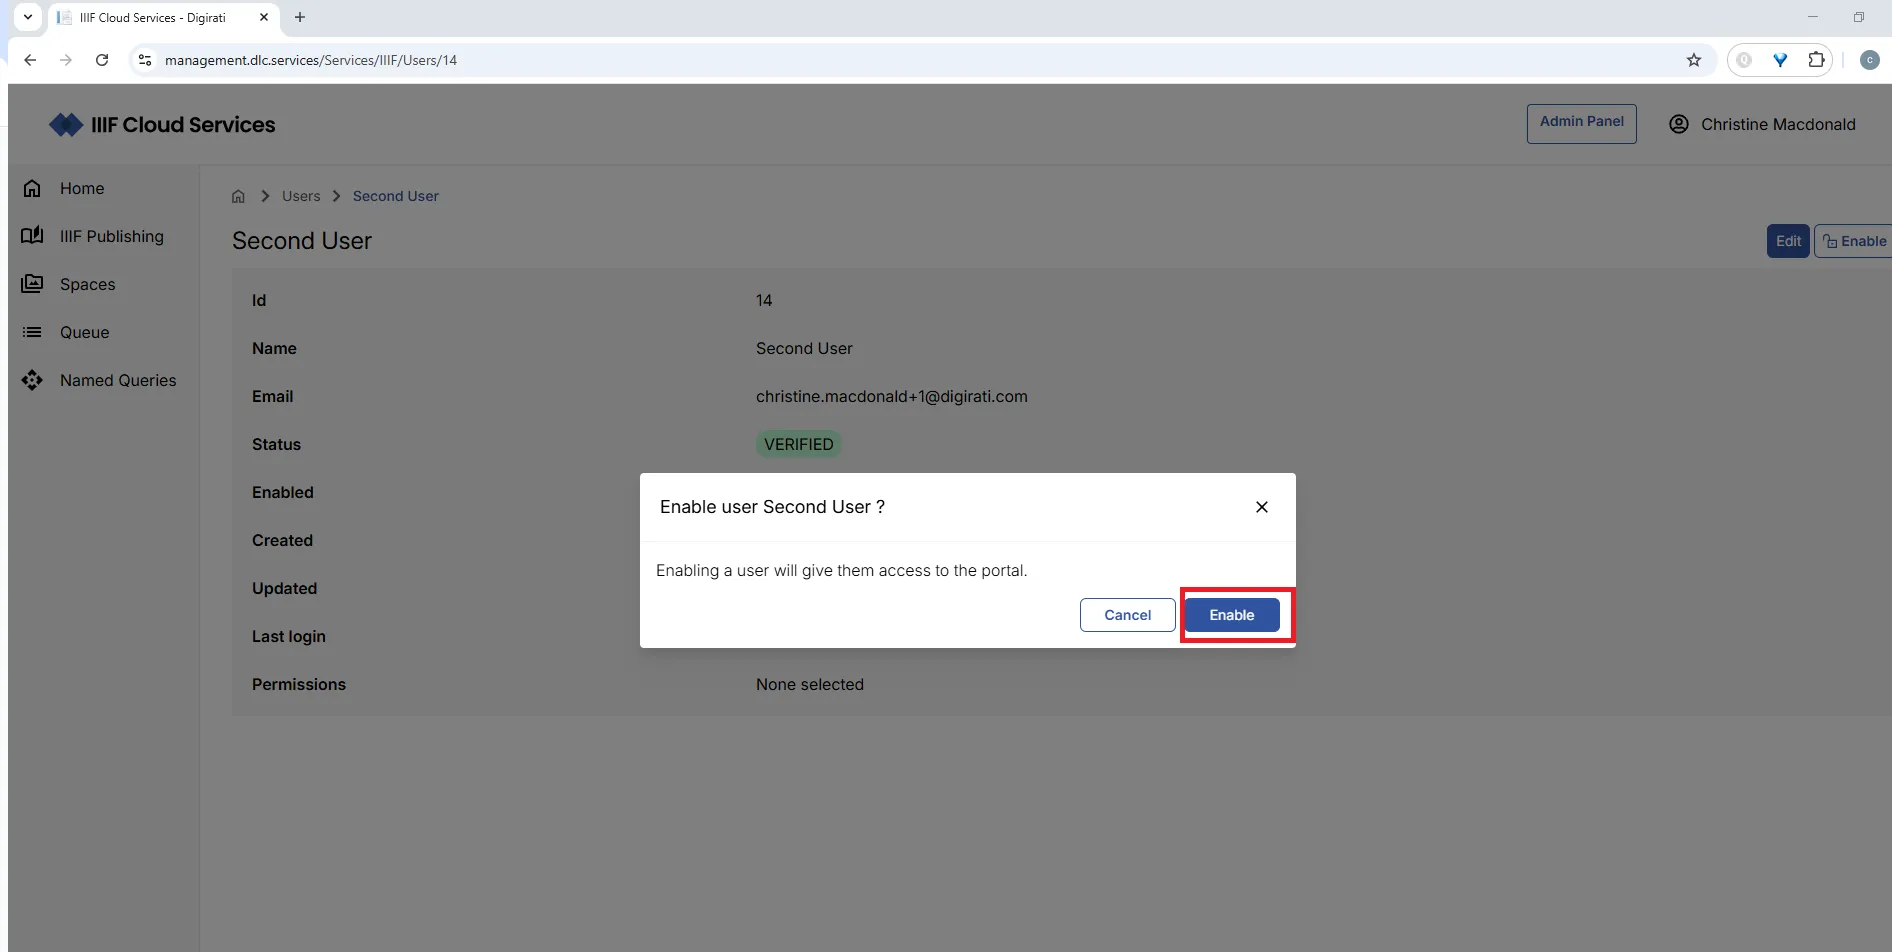Open the Queue list in sidebar
1892x952 pixels.
(x=84, y=332)
